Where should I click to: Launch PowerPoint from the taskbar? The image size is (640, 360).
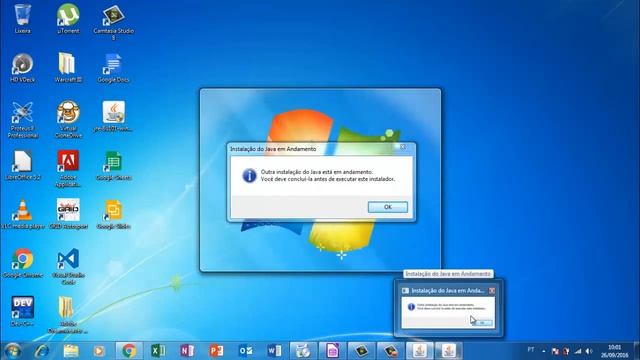pyautogui.click(x=216, y=351)
